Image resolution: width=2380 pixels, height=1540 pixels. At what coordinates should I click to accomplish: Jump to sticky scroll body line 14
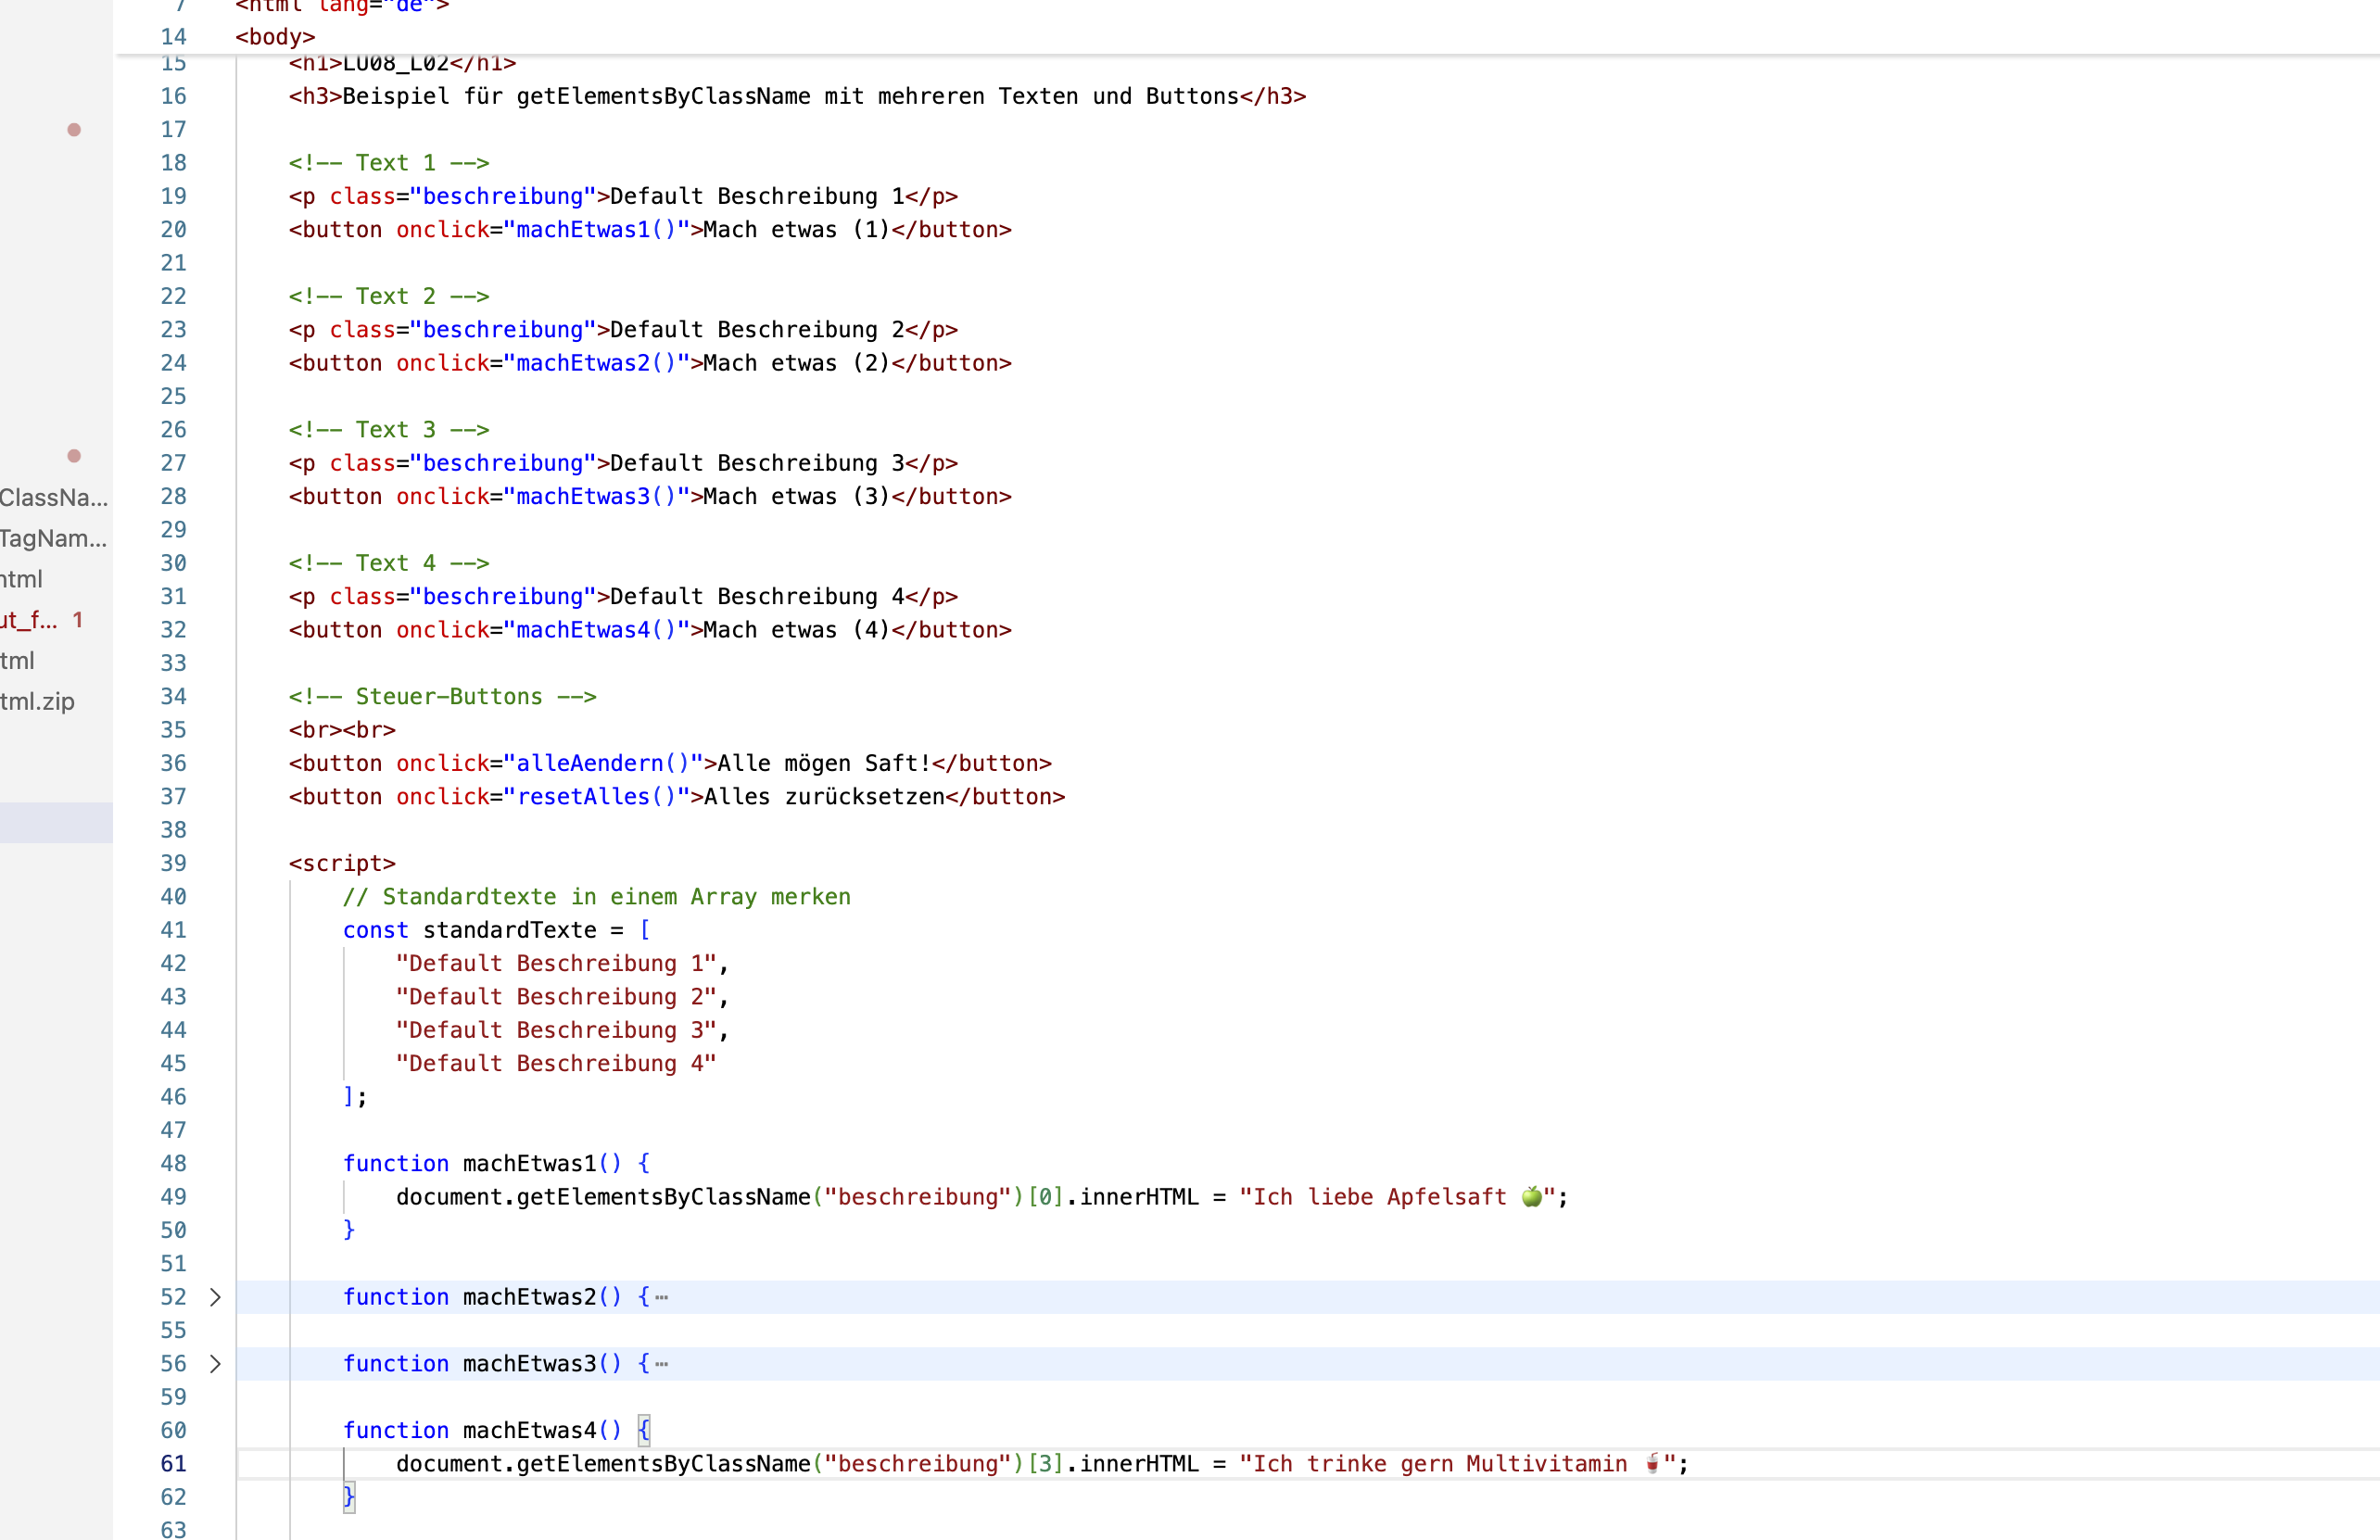pos(275,37)
